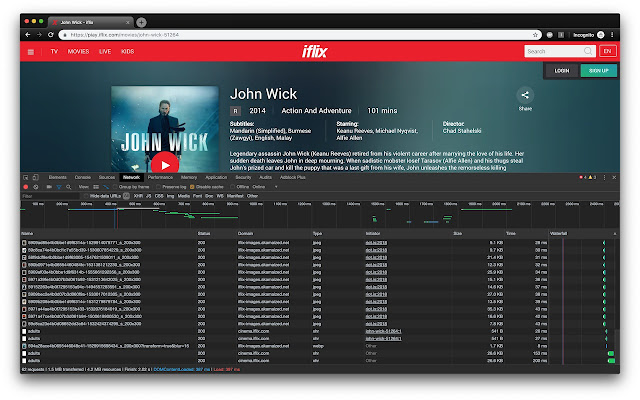
Task: Click the John Wick poster thumbnail
Action: pyautogui.click(x=165, y=129)
